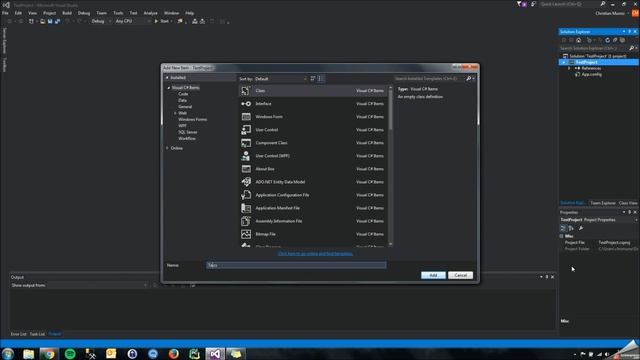Click the template list vertical scrollbar
Image resolution: width=640 pixels, height=360 pixels.
(x=391, y=165)
